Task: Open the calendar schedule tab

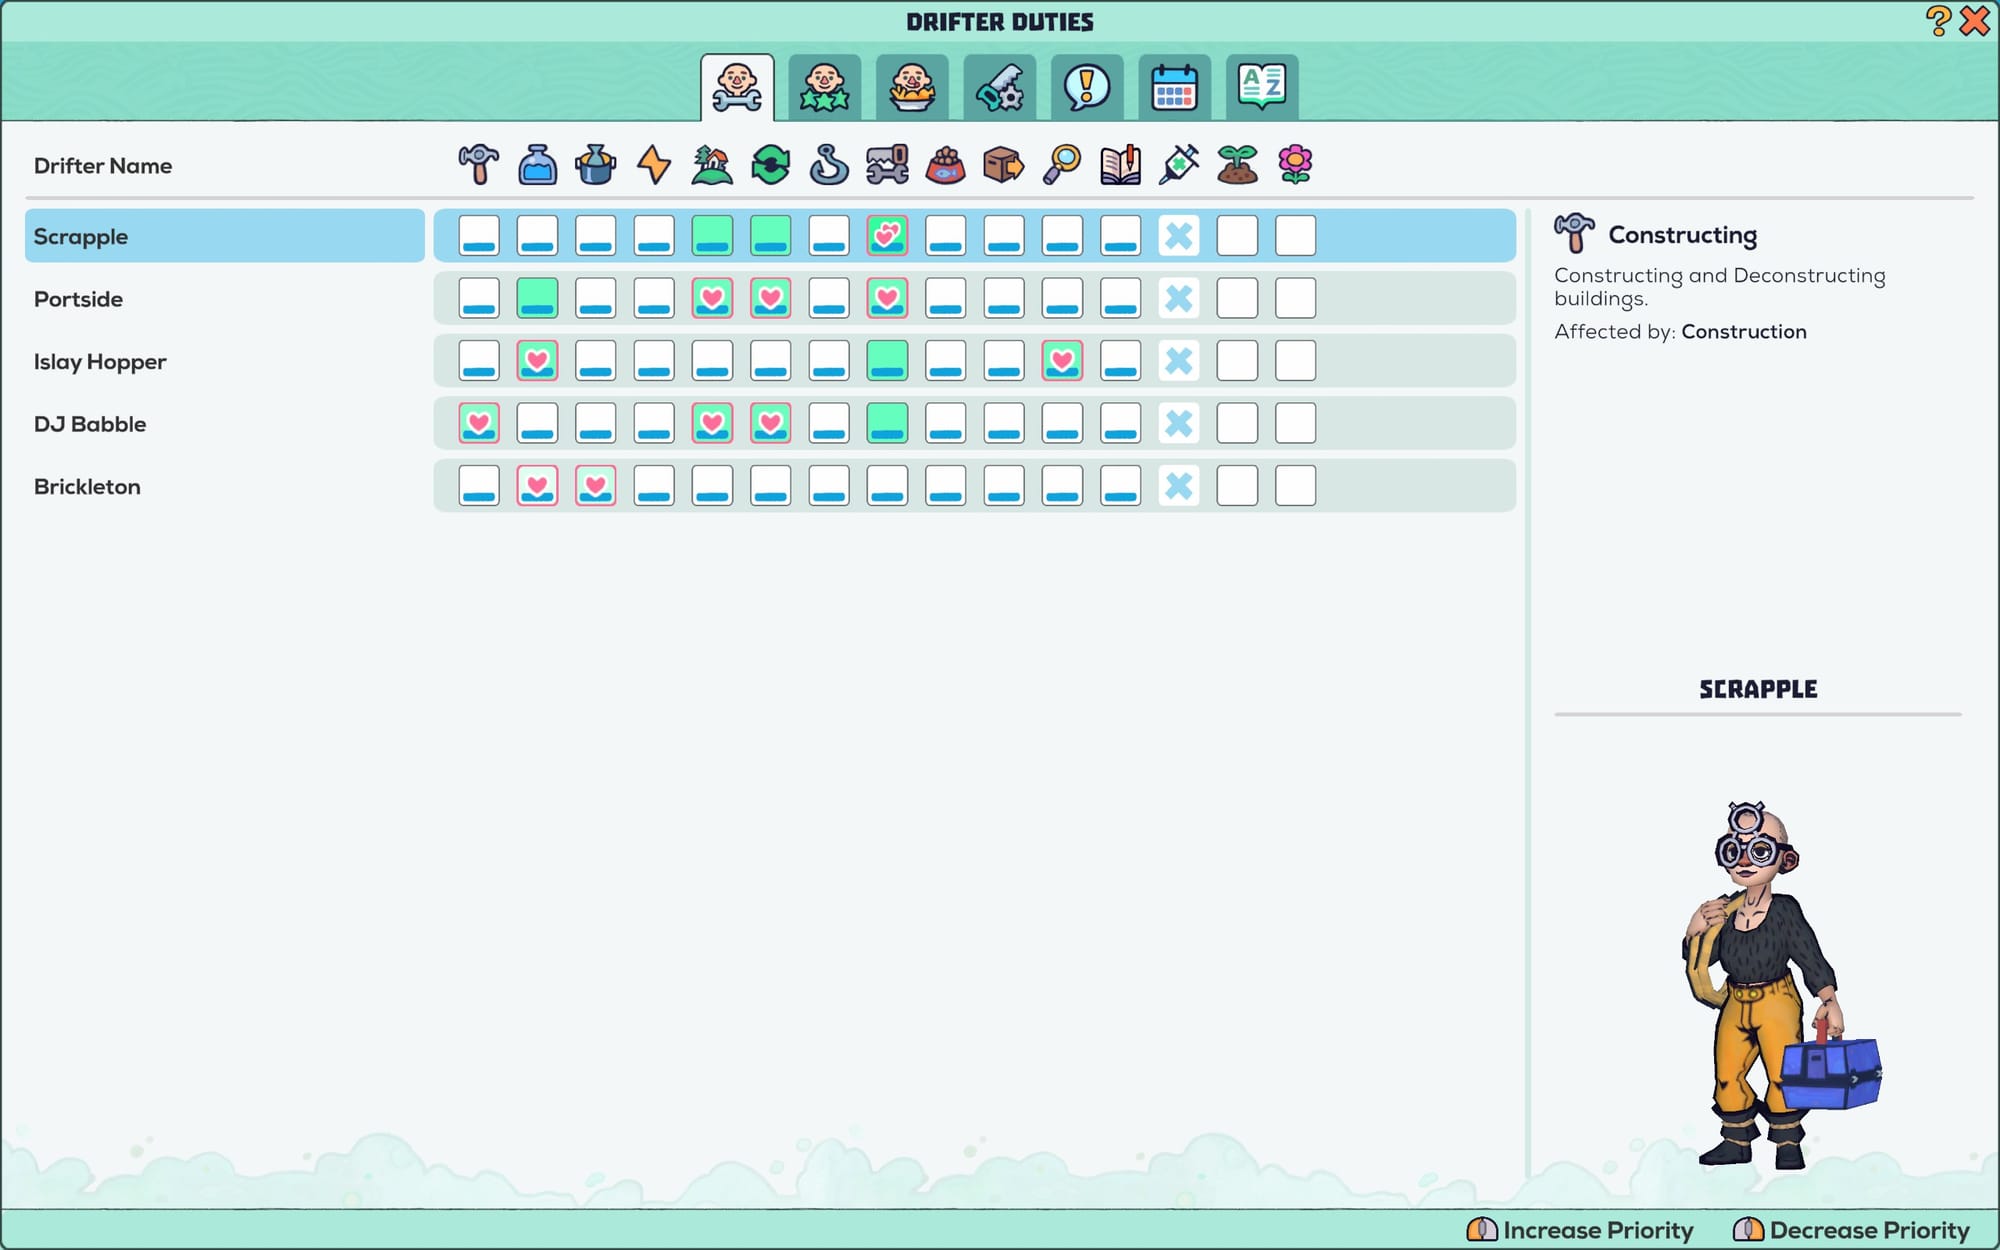Action: click(1174, 88)
